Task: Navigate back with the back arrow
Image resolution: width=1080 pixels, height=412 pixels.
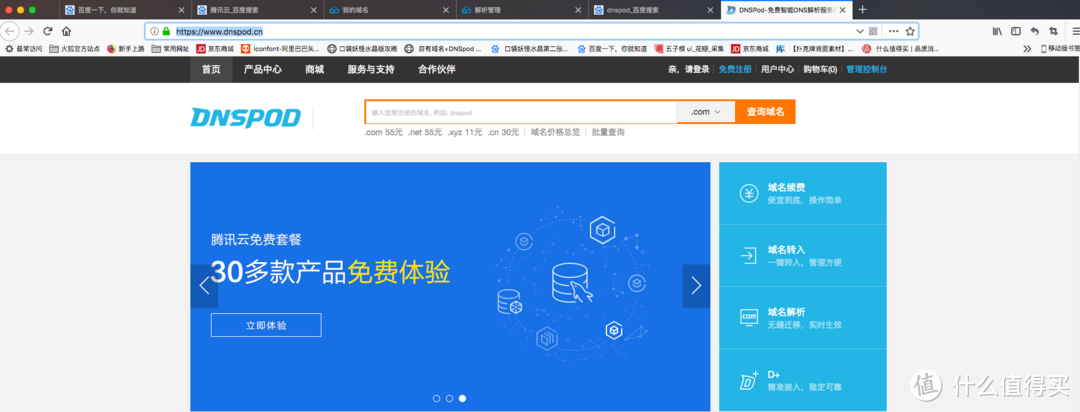Action: pos(10,31)
